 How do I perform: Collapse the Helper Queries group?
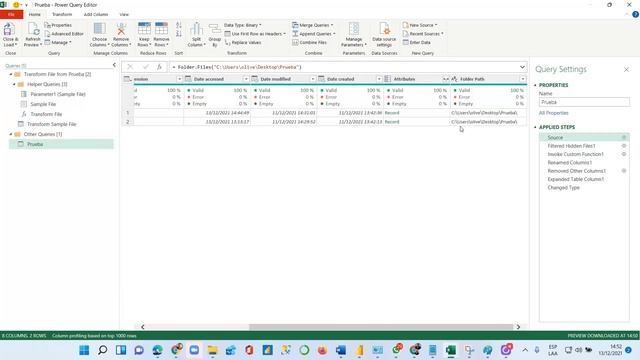click(x=14, y=84)
